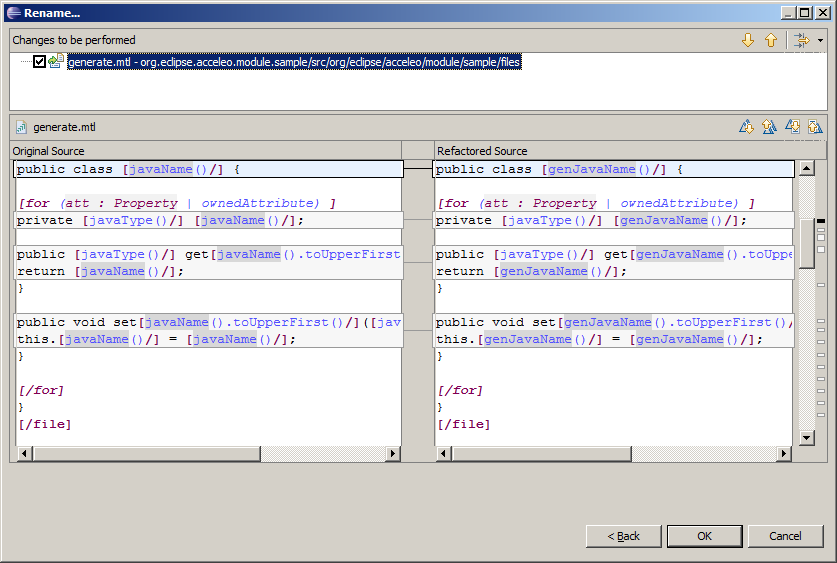Click the Back button
This screenshot has width=837, height=563.
624,536
